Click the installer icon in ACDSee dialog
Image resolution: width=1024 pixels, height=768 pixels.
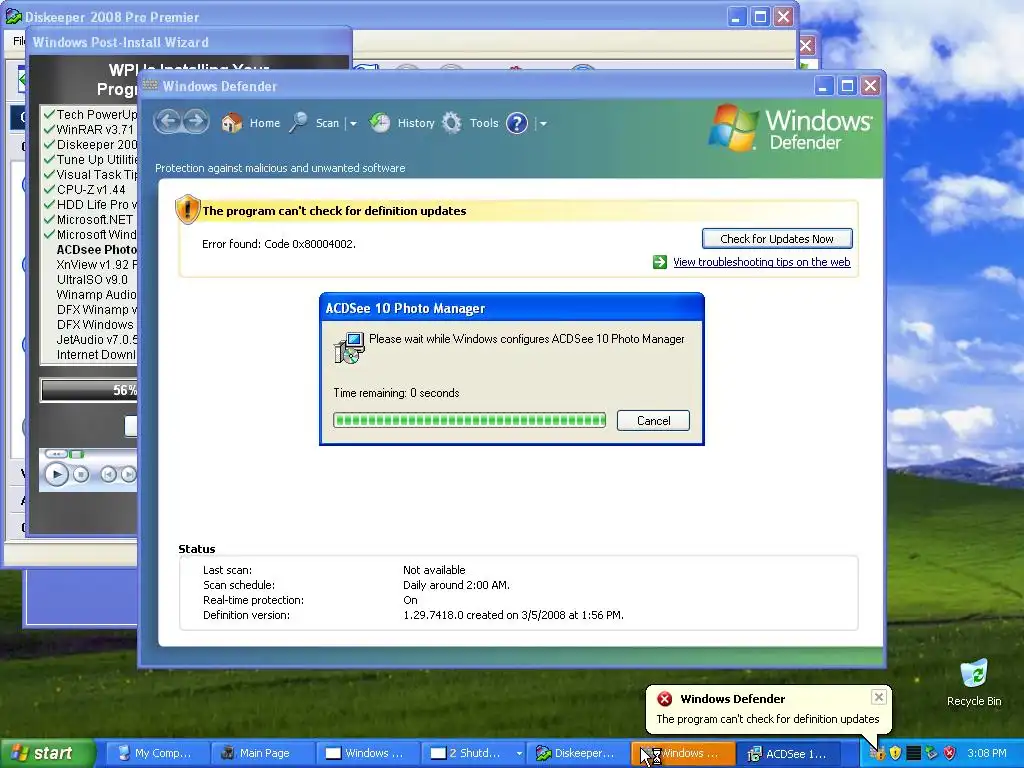(349, 347)
